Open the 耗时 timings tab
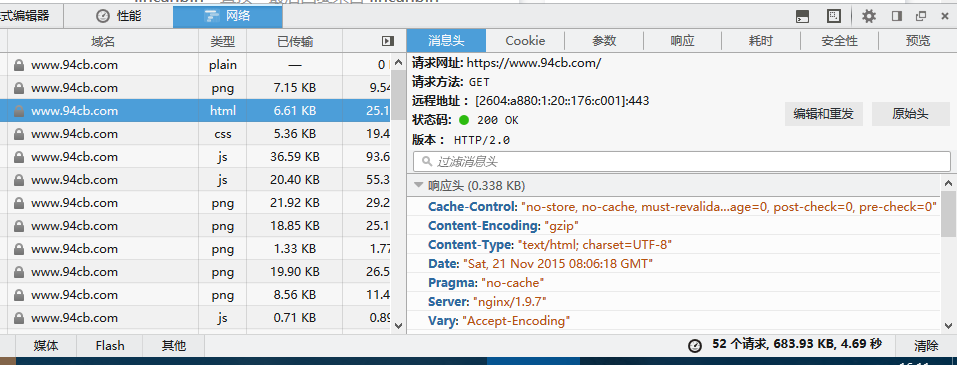The height and width of the screenshot is (365, 957). click(x=760, y=41)
